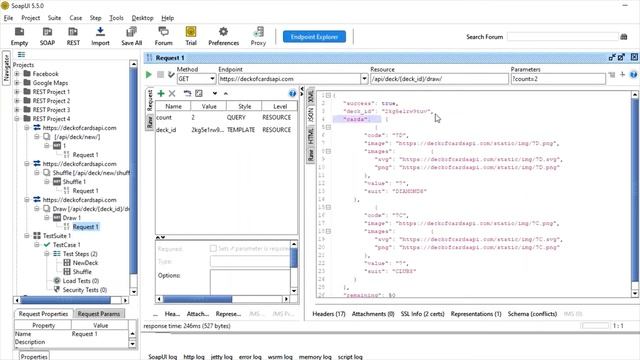640x360 pixels.
Task: Click the Search Forum input field
Action: [x=563, y=37]
